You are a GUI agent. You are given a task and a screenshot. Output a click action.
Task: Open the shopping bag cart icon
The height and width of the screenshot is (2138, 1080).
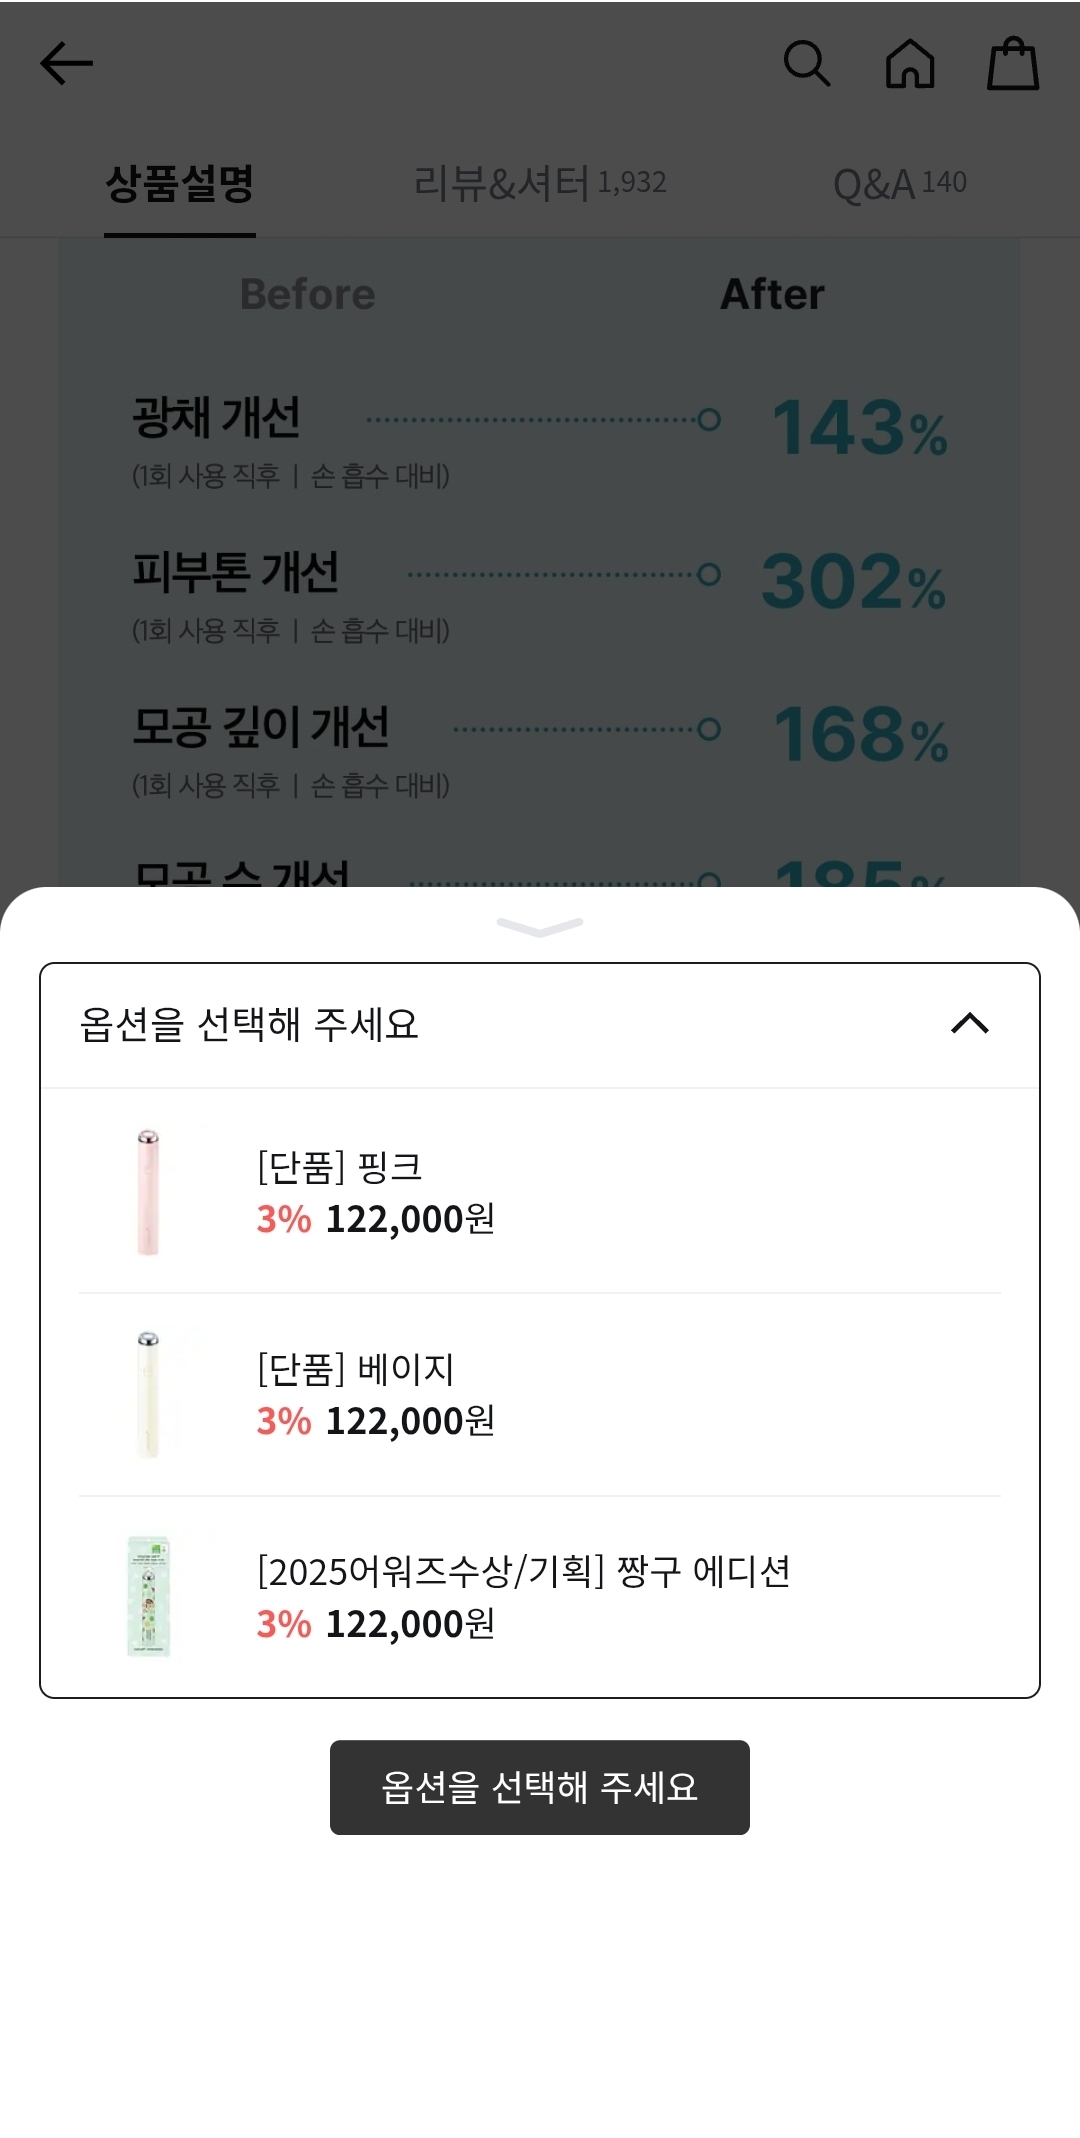click(1012, 64)
